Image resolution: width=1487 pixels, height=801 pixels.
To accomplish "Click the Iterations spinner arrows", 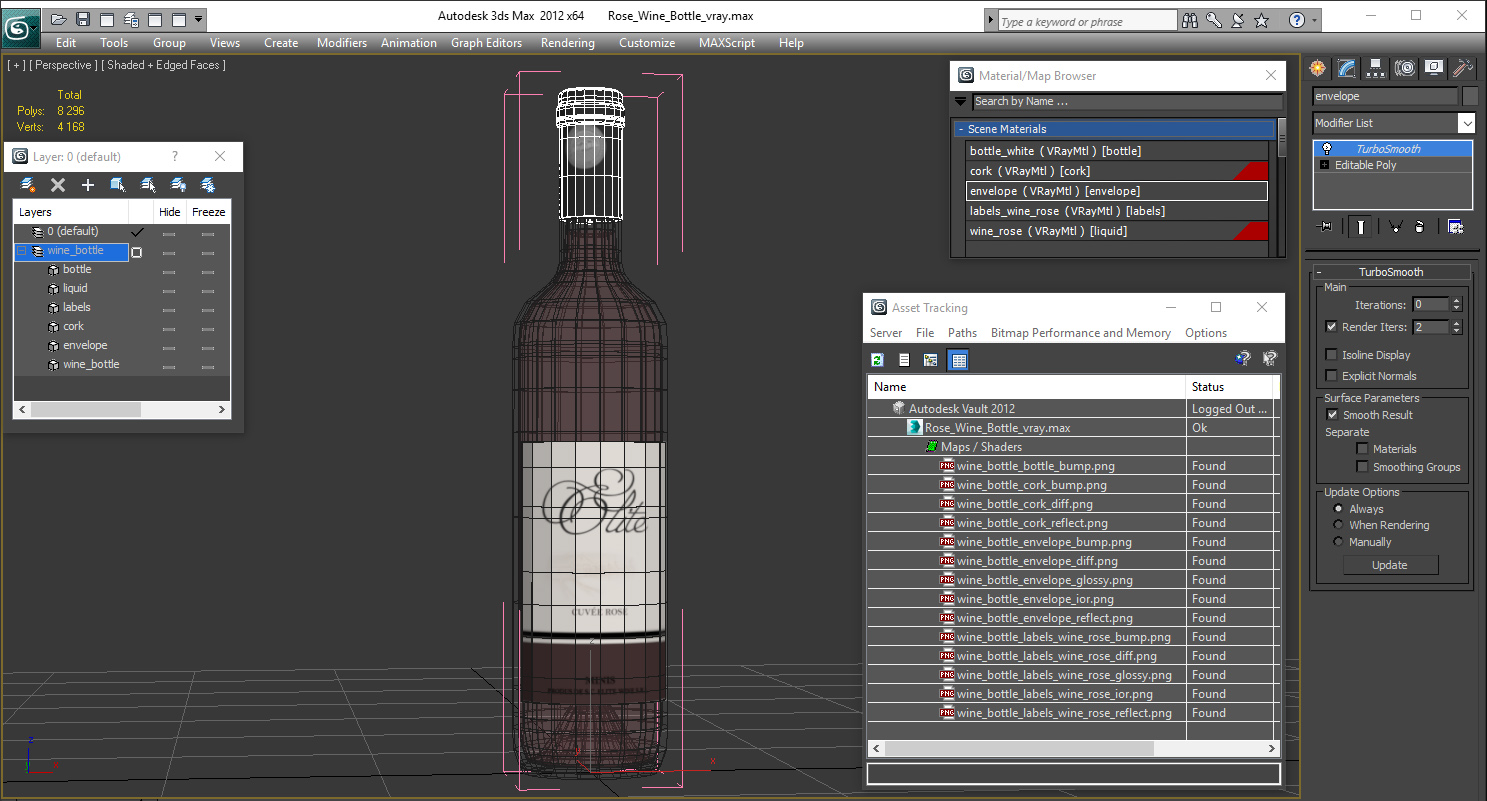I will point(1456,305).
